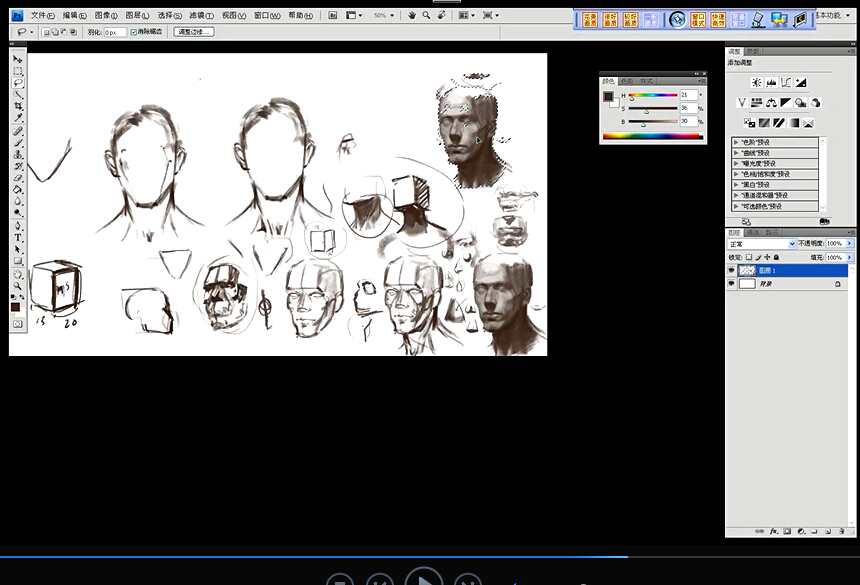
Task: Activate the Zoom tool in the toolbox
Action: click(x=18, y=284)
